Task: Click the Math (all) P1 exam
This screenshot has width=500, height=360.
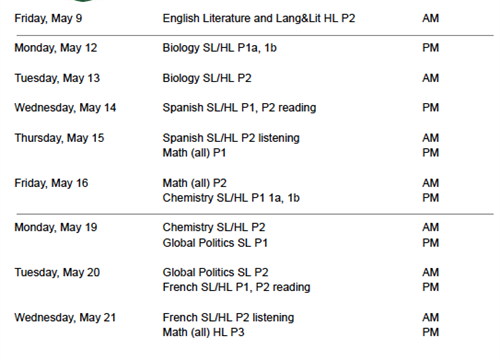Action: (x=194, y=153)
